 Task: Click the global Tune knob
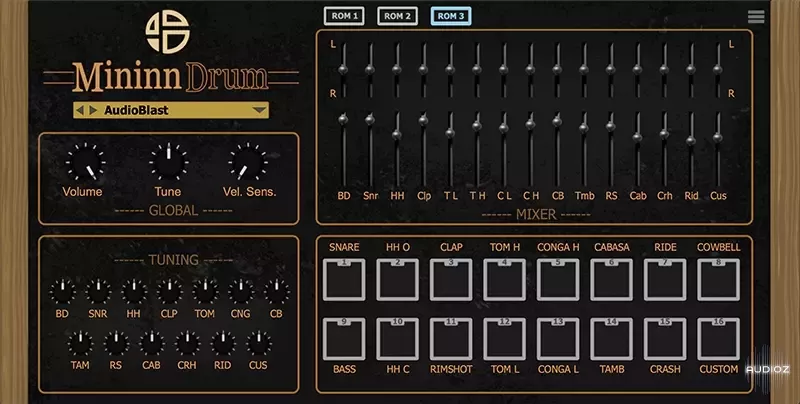[x=168, y=162]
